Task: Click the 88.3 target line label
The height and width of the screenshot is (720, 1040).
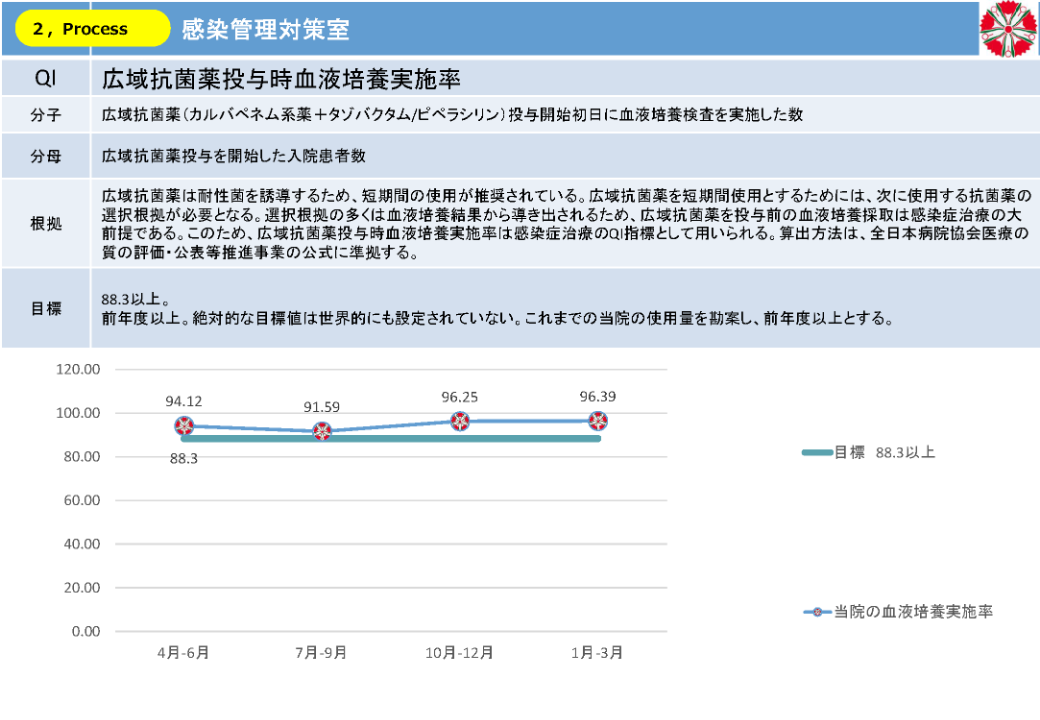Action: tap(184, 459)
